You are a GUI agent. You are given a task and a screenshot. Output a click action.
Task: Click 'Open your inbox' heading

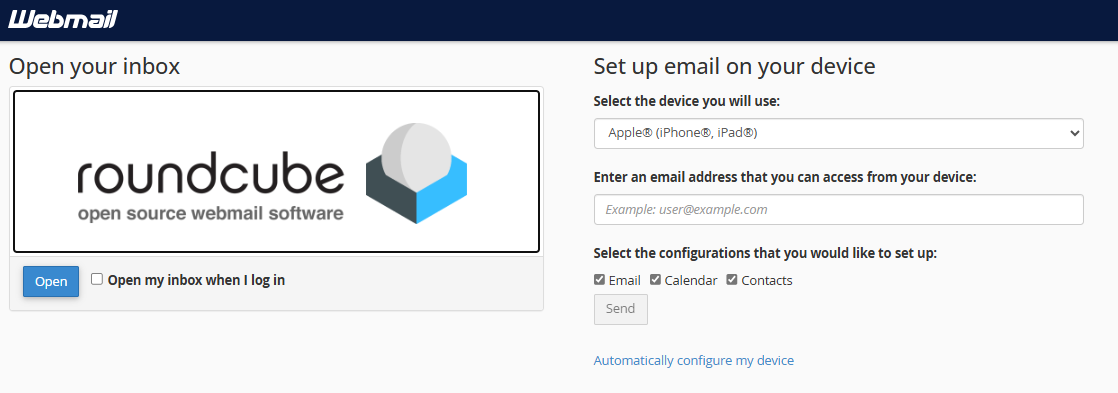pyautogui.click(x=94, y=67)
